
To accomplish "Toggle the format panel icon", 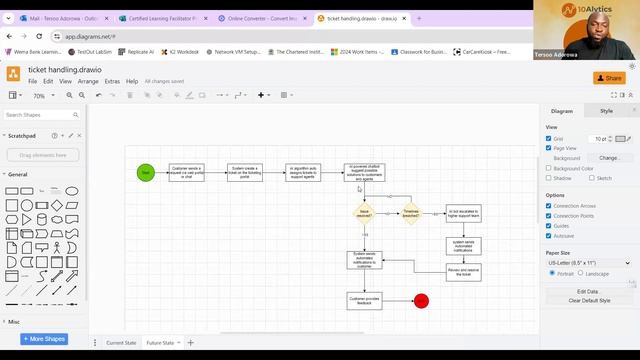I will [x=622, y=95].
